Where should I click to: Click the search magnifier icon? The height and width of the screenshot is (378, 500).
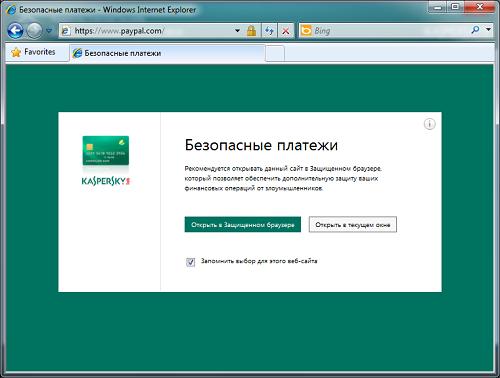pyautogui.click(x=475, y=30)
